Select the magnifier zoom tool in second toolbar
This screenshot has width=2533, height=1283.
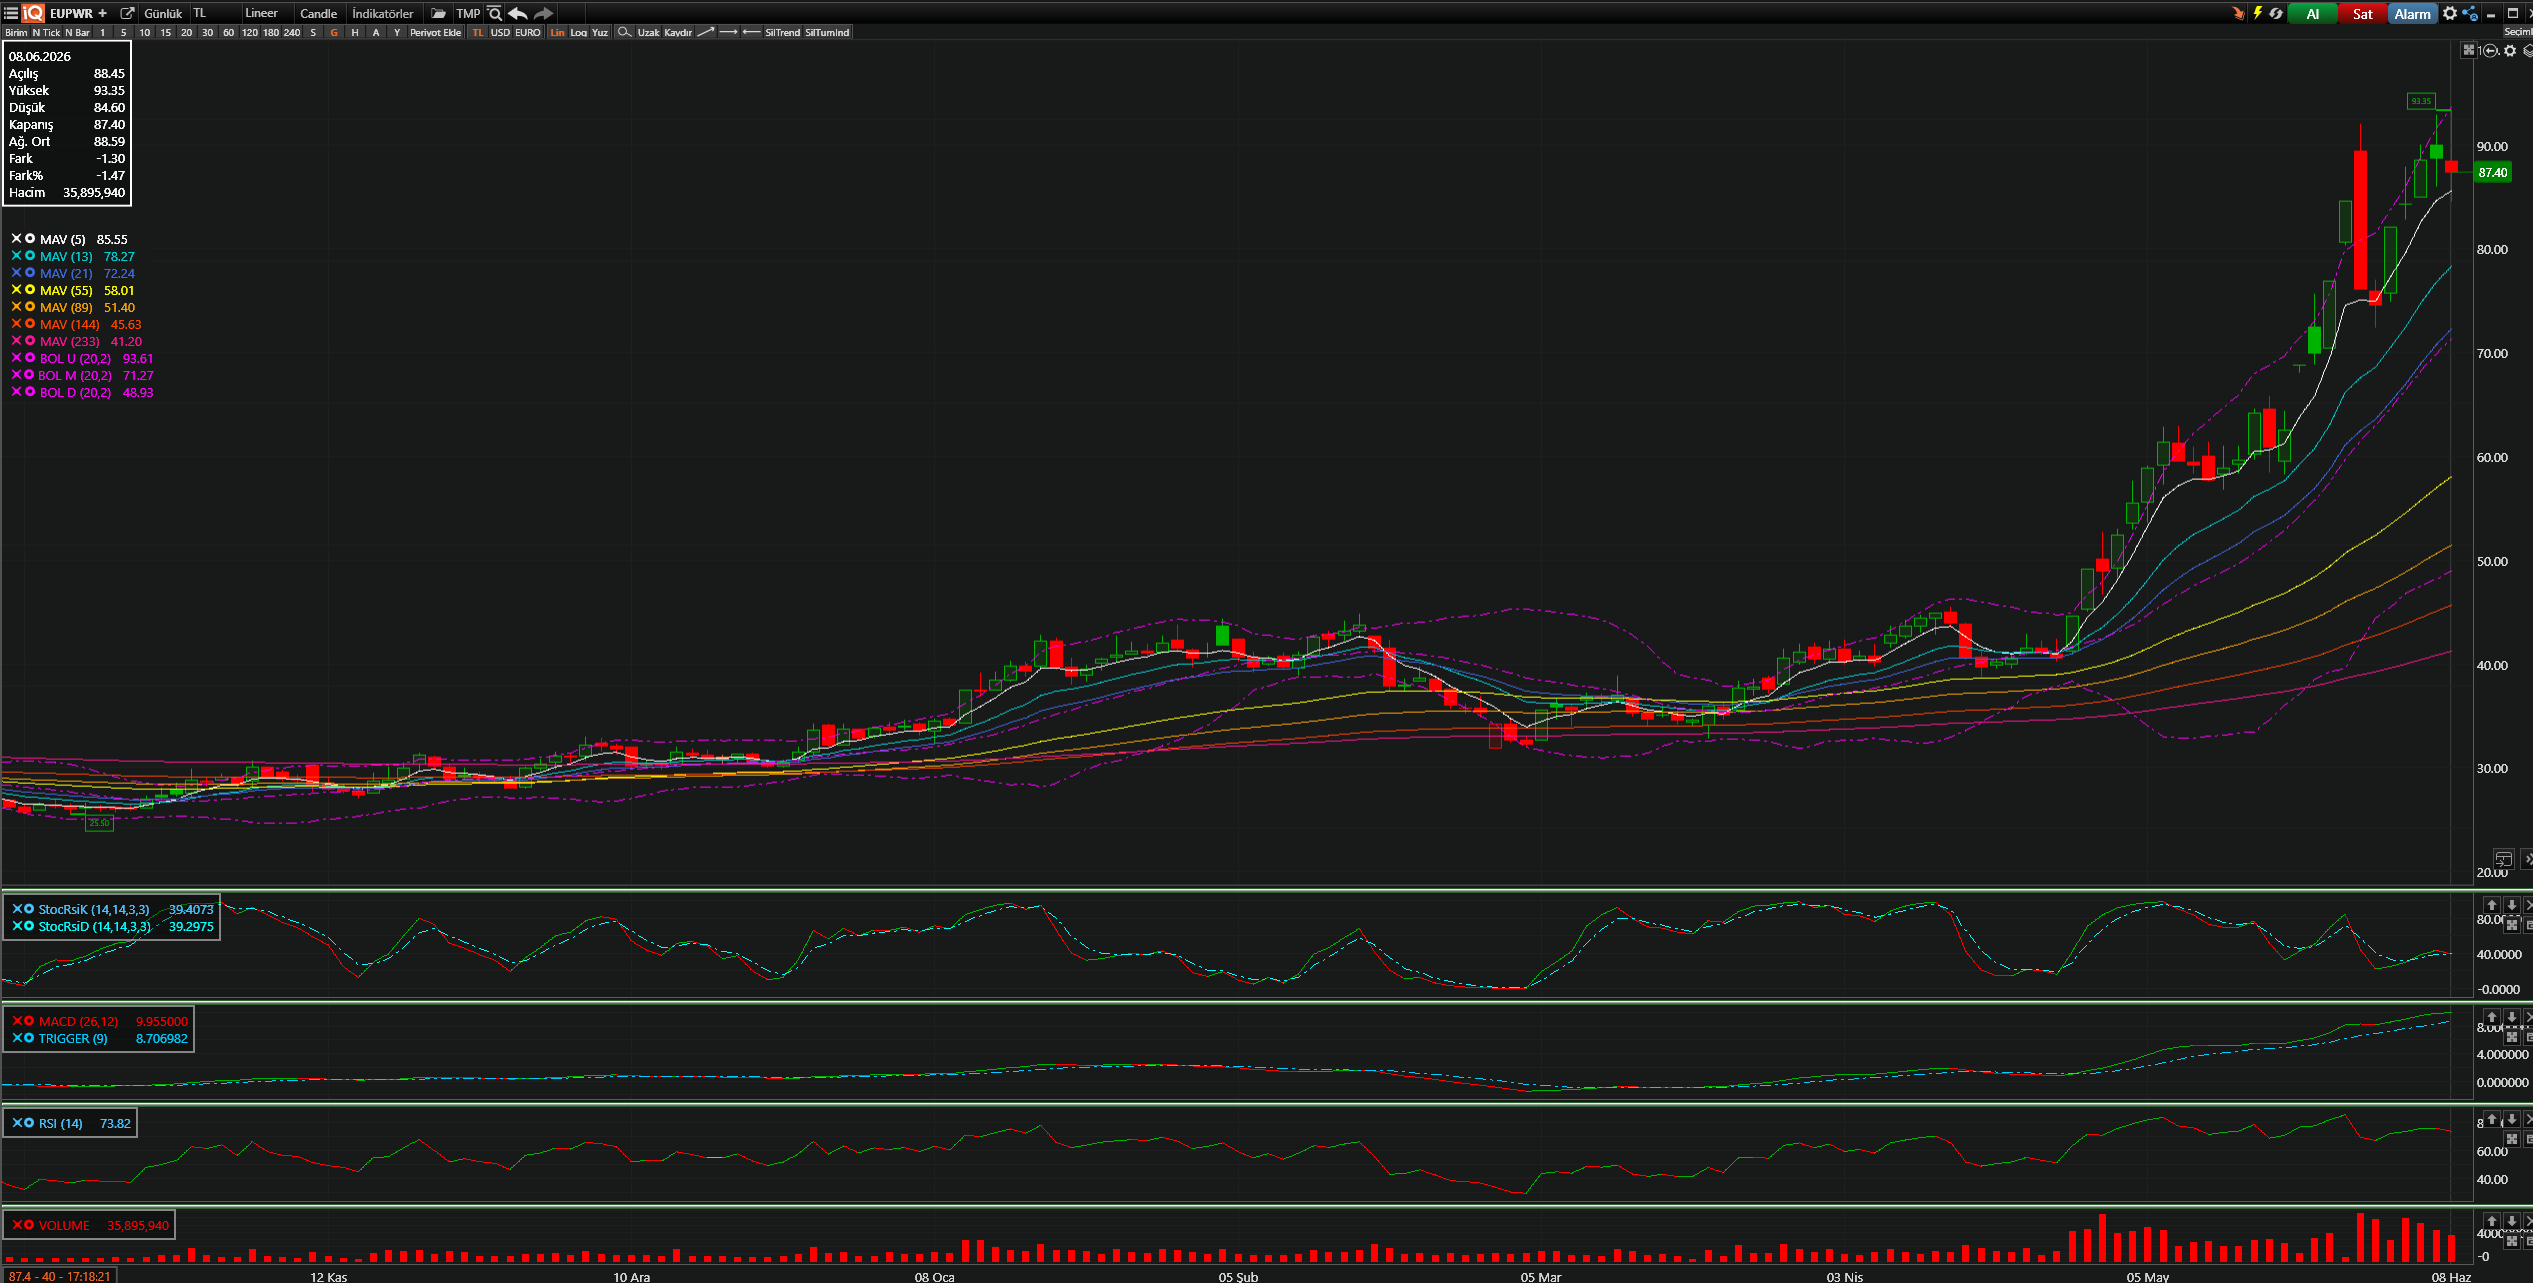coord(624,32)
